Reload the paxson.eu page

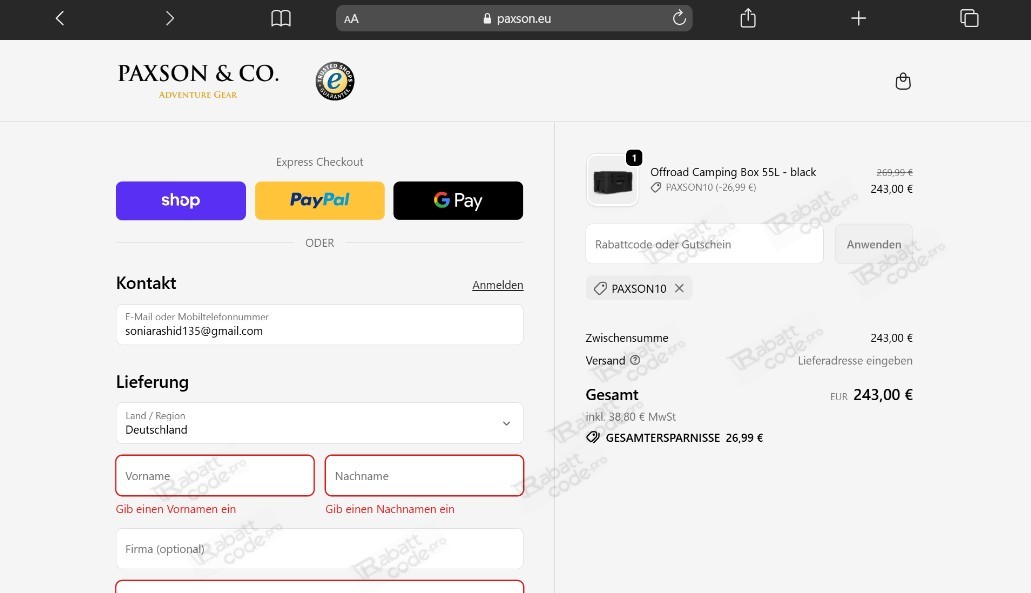pos(679,18)
